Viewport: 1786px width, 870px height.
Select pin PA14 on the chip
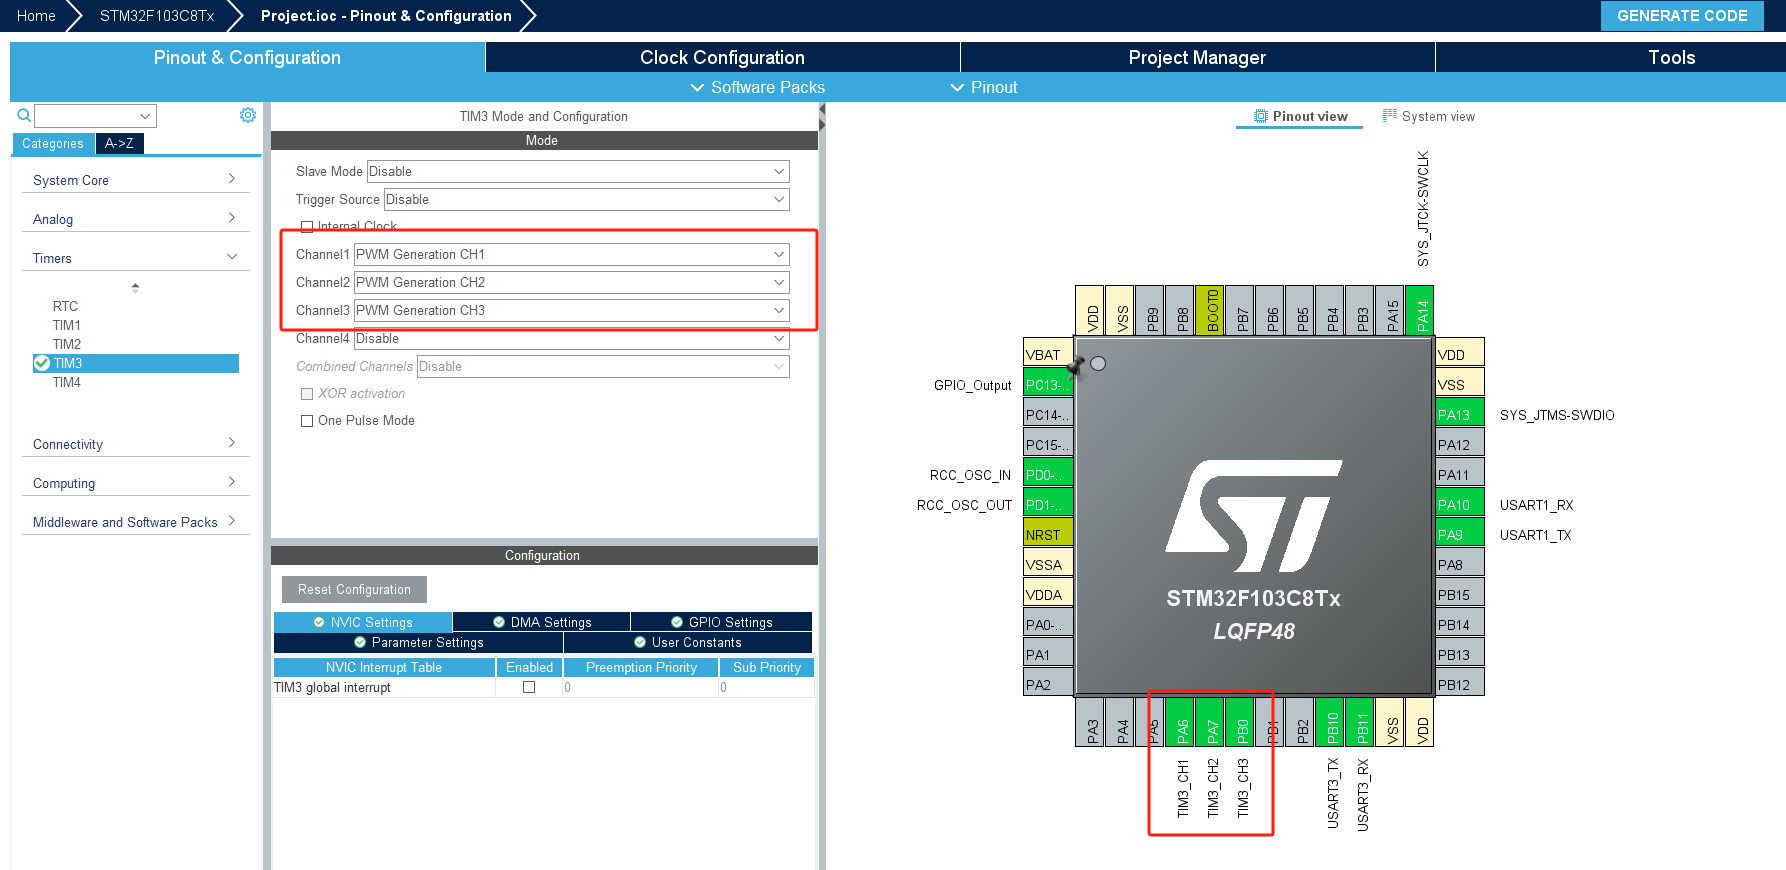pos(1420,310)
